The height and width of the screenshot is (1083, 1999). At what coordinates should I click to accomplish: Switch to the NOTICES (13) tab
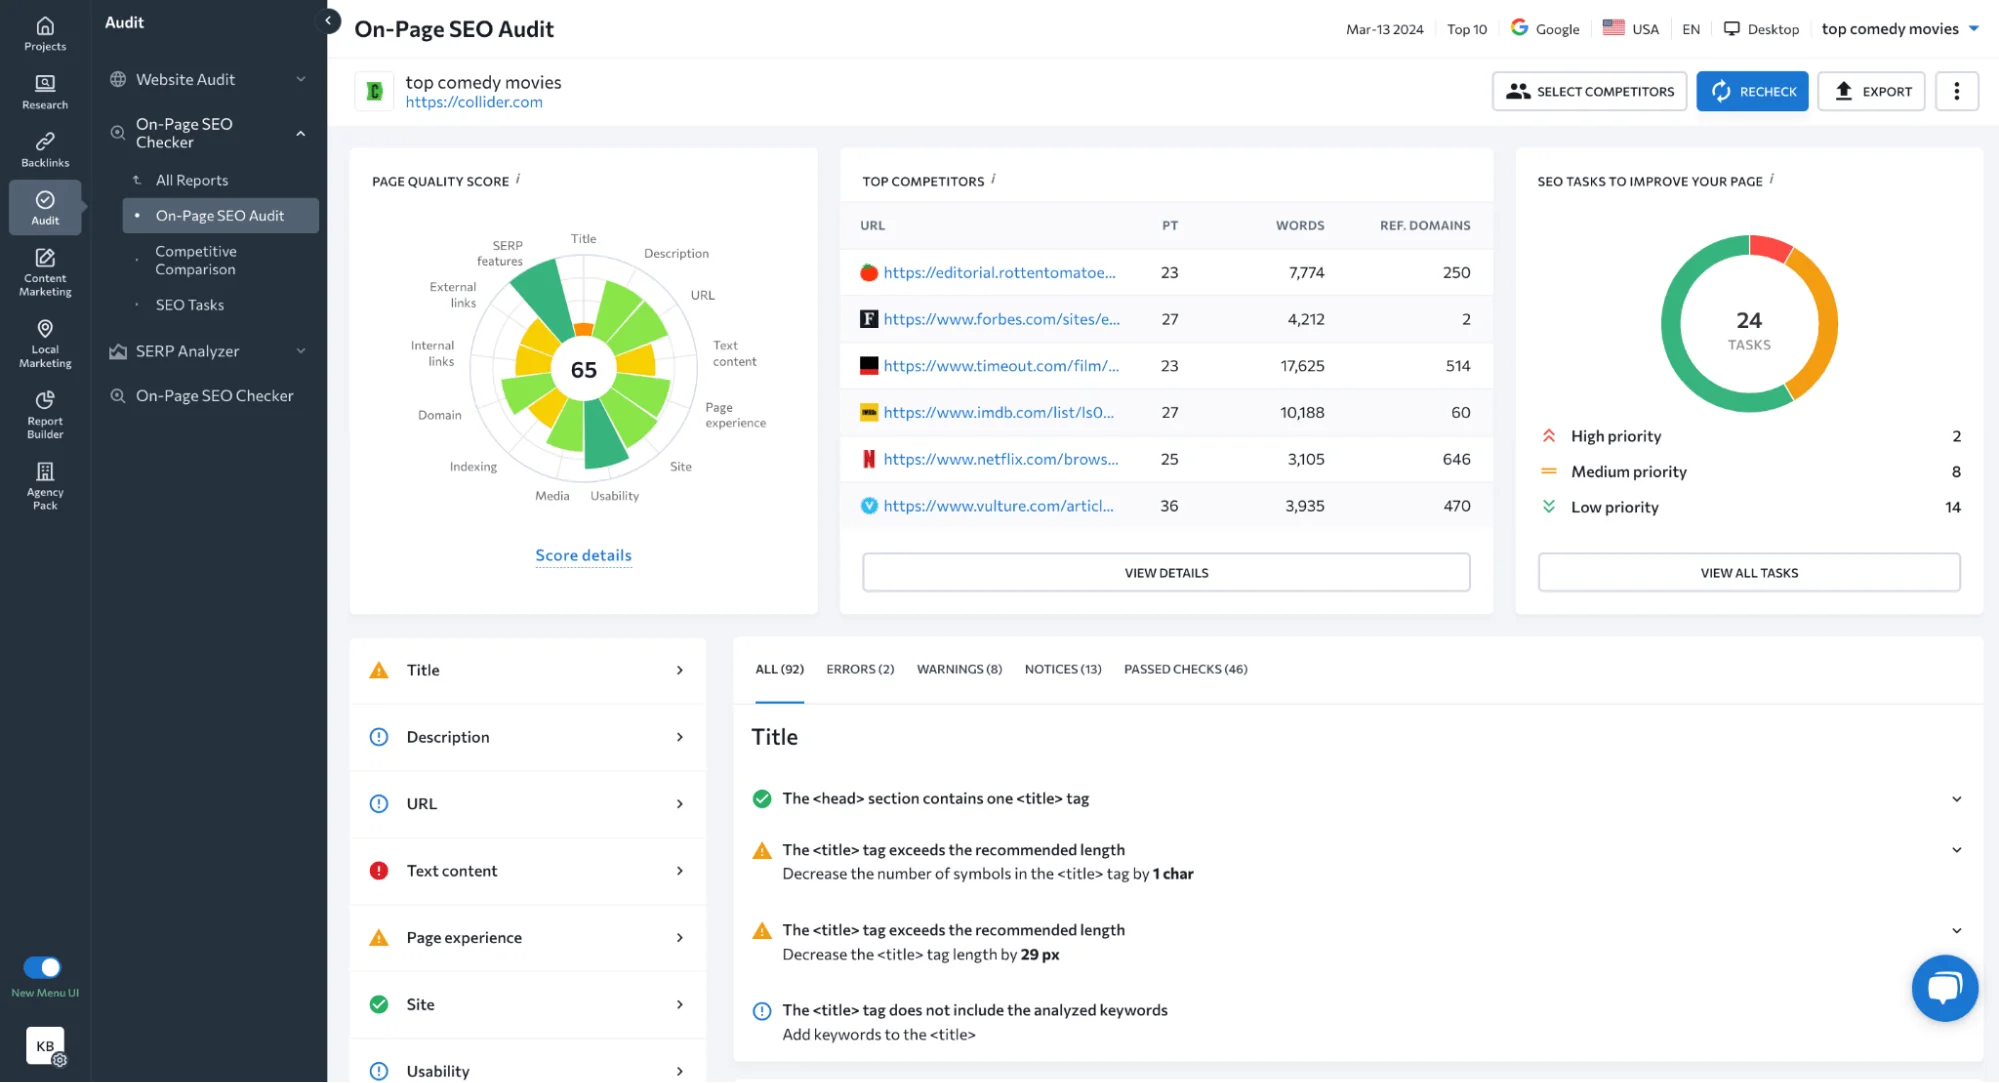[1062, 669]
